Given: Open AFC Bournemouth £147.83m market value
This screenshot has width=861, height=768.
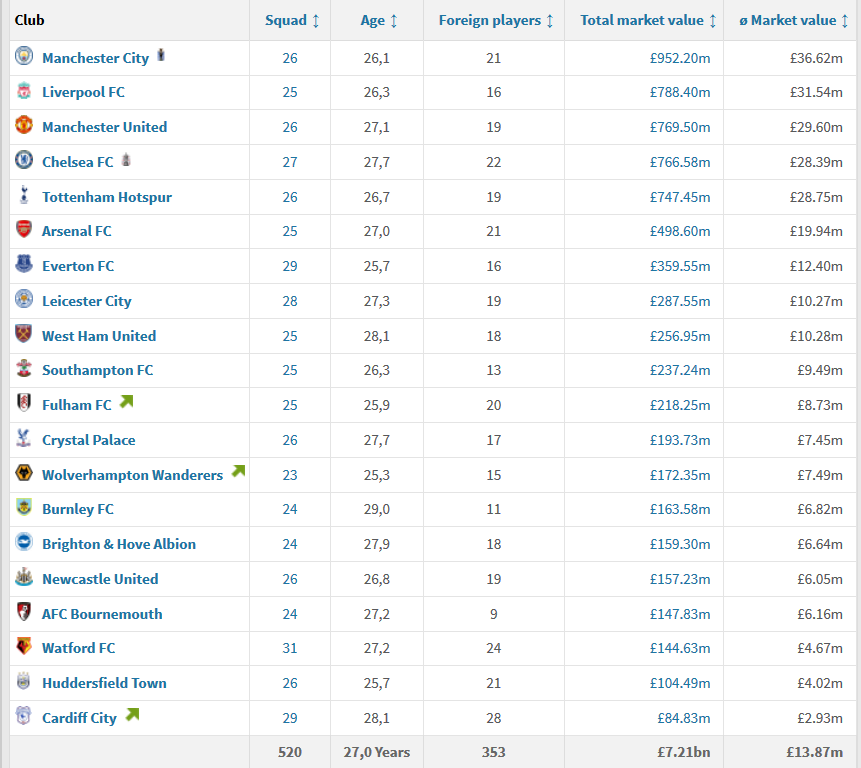Looking at the screenshot, I should (x=680, y=614).
